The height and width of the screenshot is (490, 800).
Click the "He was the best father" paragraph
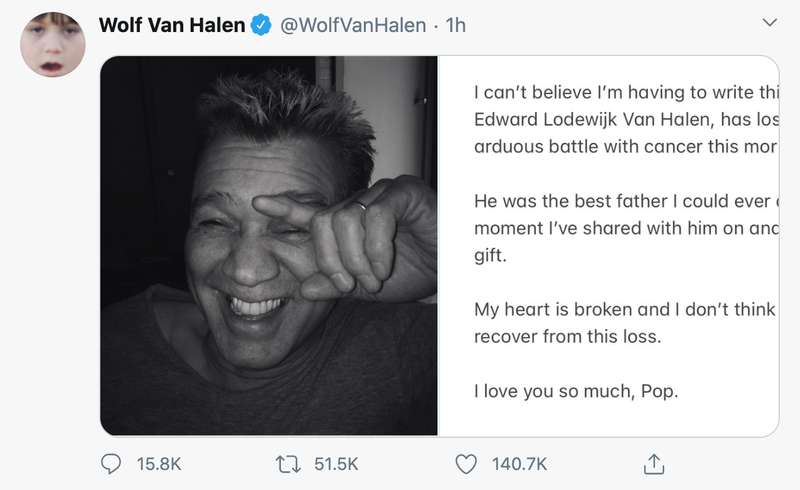tap(624, 228)
